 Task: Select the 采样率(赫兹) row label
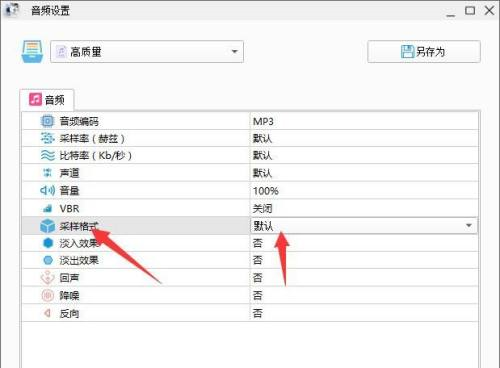coord(92,138)
